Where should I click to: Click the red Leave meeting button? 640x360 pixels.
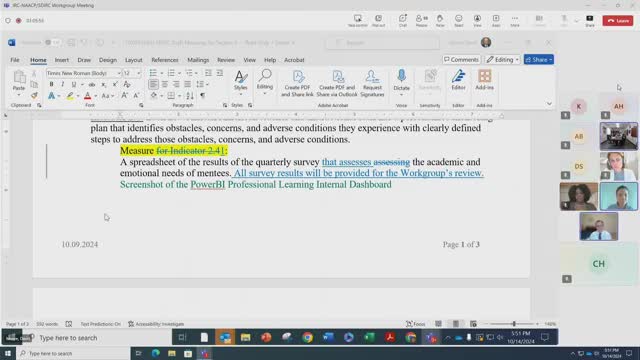click(x=618, y=20)
